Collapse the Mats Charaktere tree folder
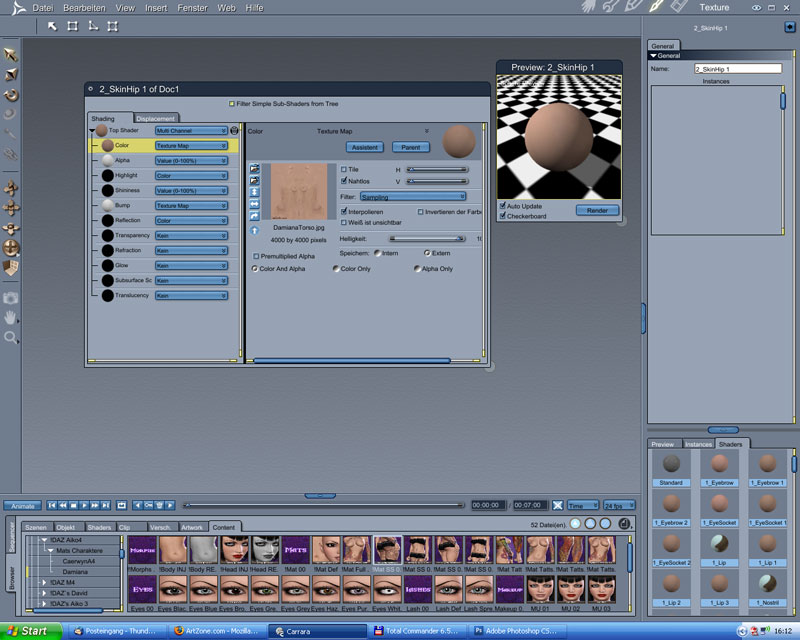Image resolution: width=800 pixels, height=640 pixels. (x=50, y=550)
